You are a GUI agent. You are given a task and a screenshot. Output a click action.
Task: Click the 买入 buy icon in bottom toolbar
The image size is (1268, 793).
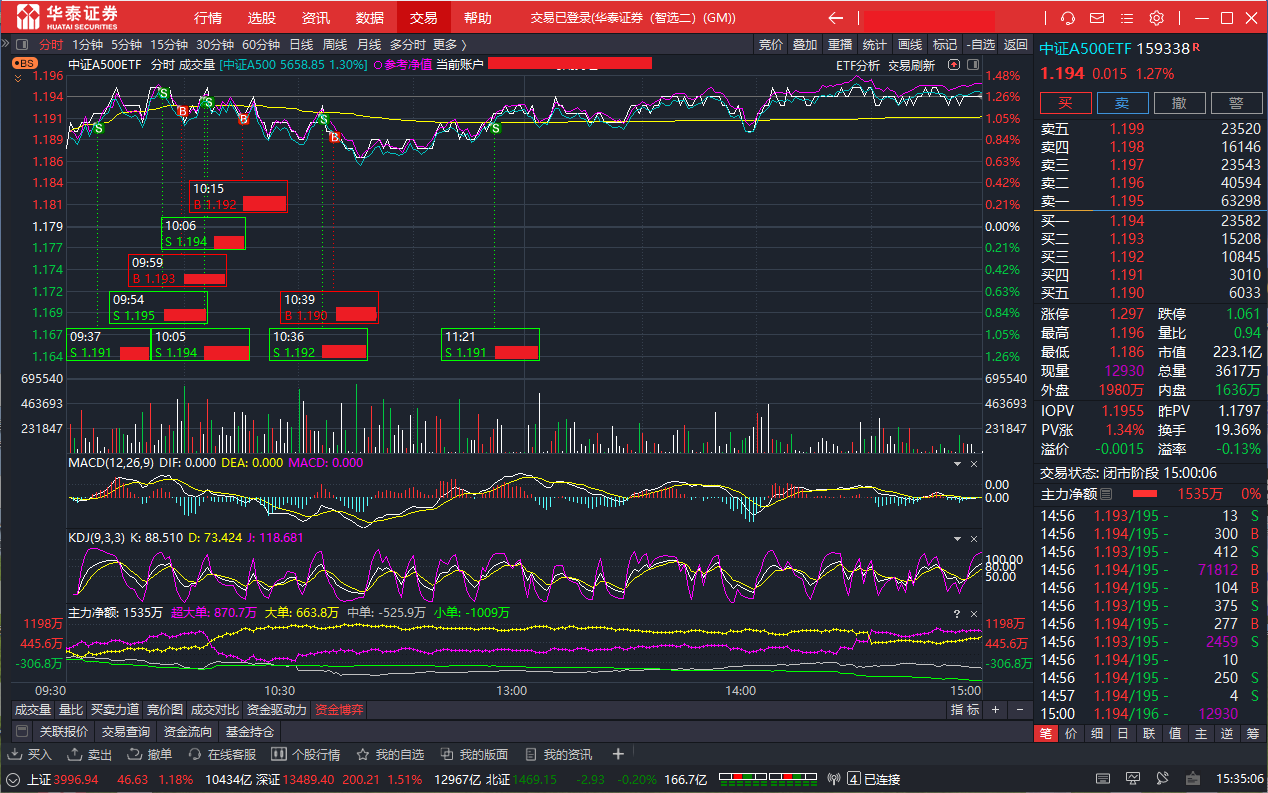pos(30,754)
